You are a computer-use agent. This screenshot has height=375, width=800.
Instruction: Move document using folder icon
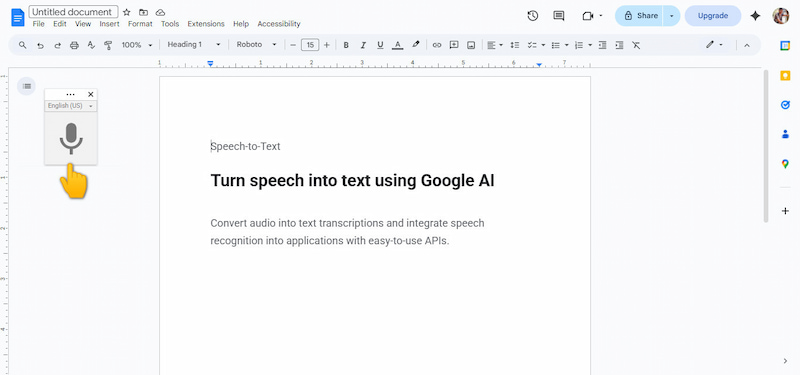pos(143,12)
